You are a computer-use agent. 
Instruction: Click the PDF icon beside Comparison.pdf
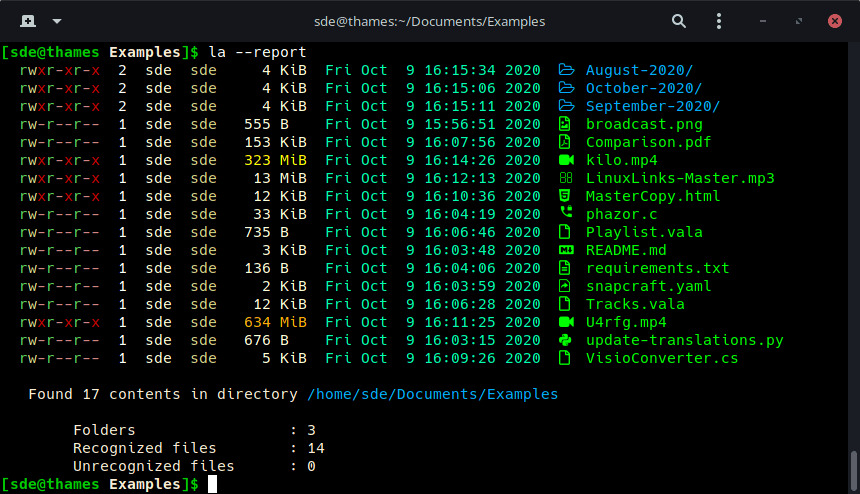pos(565,142)
